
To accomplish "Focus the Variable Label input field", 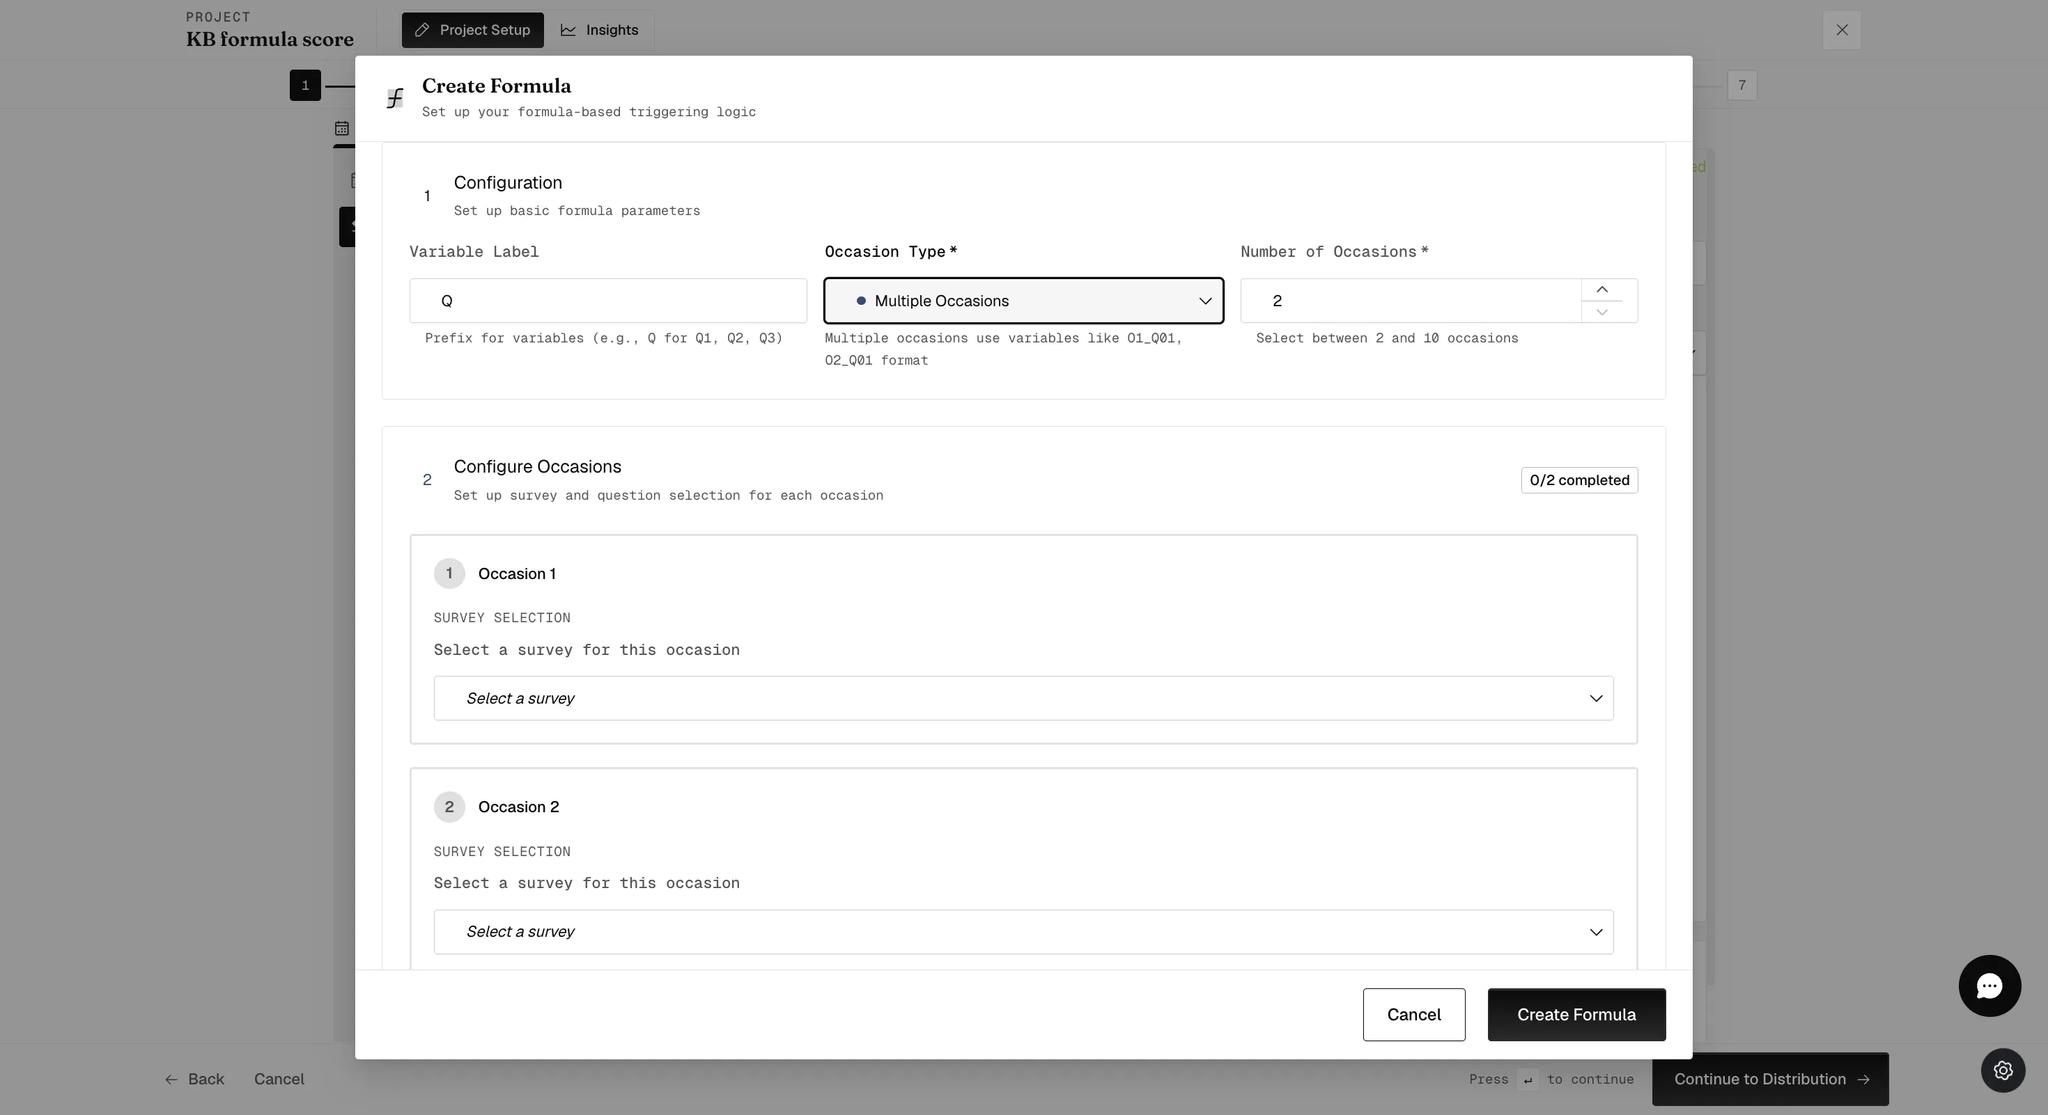I will pyautogui.click(x=608, y=301).
